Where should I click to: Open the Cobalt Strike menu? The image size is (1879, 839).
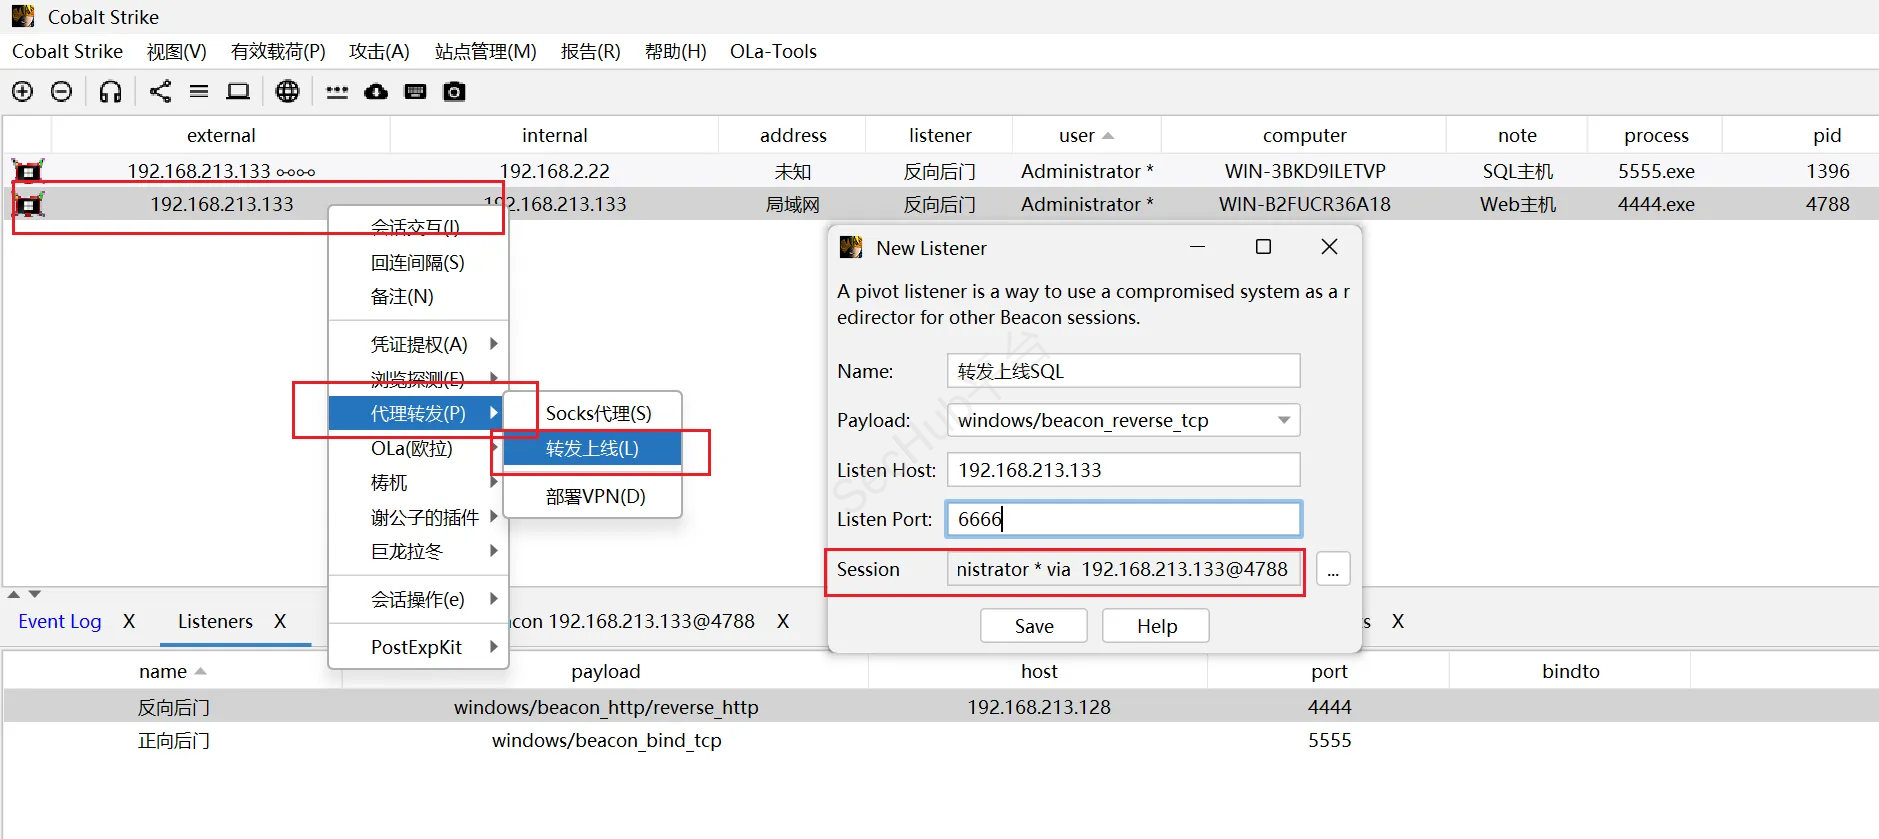pos(67,51)
